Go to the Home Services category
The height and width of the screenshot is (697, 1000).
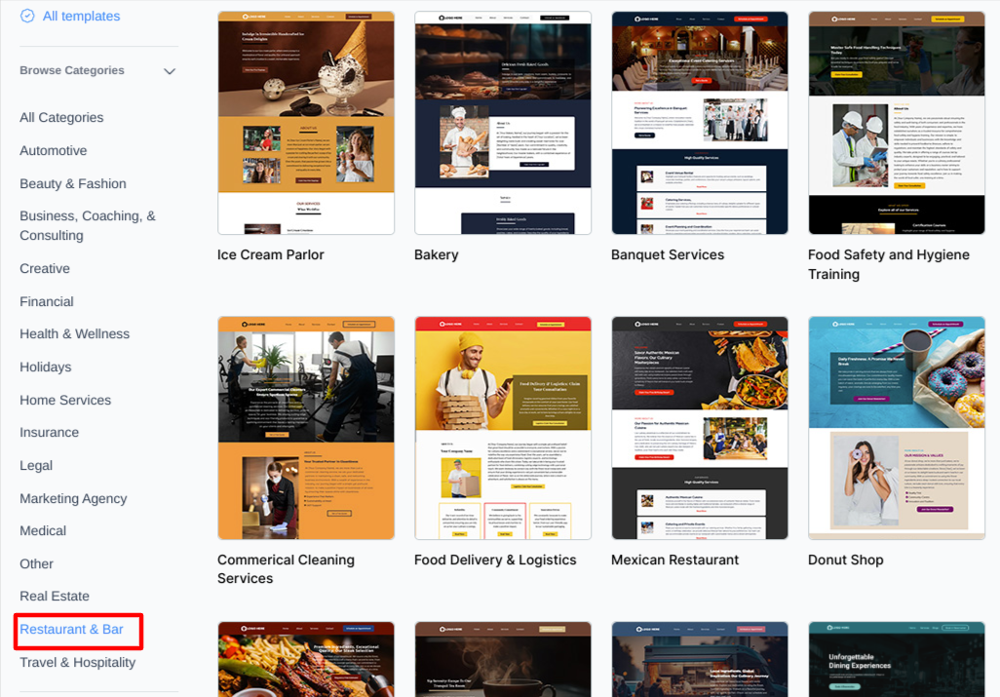click(65, 400)
